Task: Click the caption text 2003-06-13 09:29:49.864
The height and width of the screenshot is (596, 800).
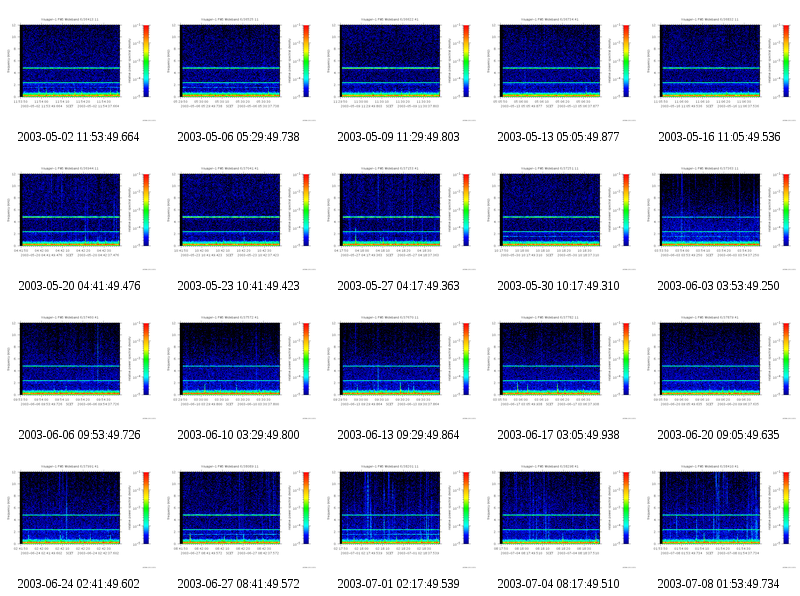Action: pyautogui.click(x=398, y=435)
